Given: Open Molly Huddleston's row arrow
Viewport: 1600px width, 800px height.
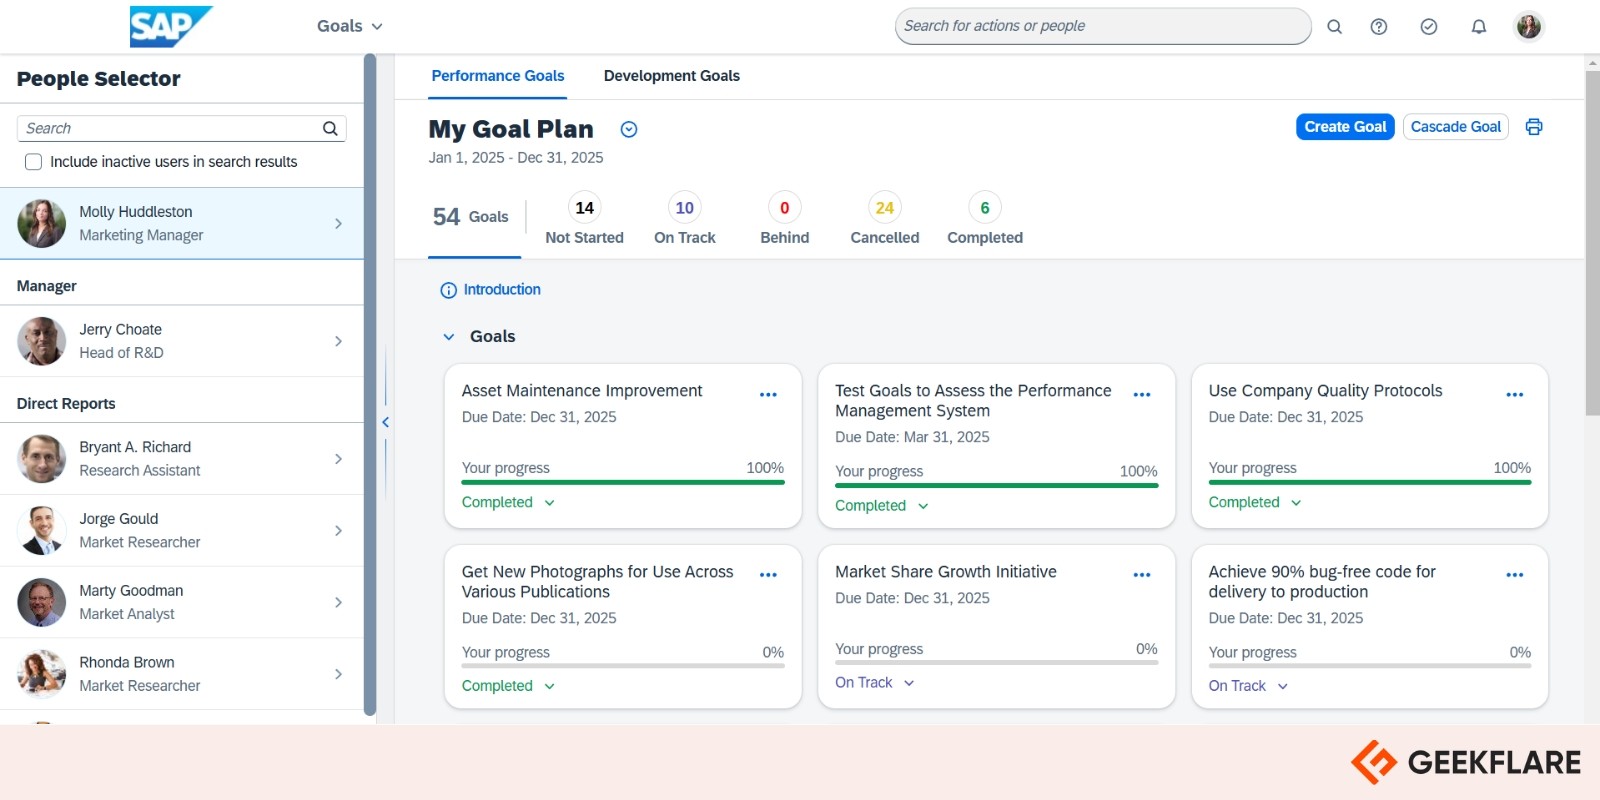Looking at the screenshot, I should tap(338, 224).
